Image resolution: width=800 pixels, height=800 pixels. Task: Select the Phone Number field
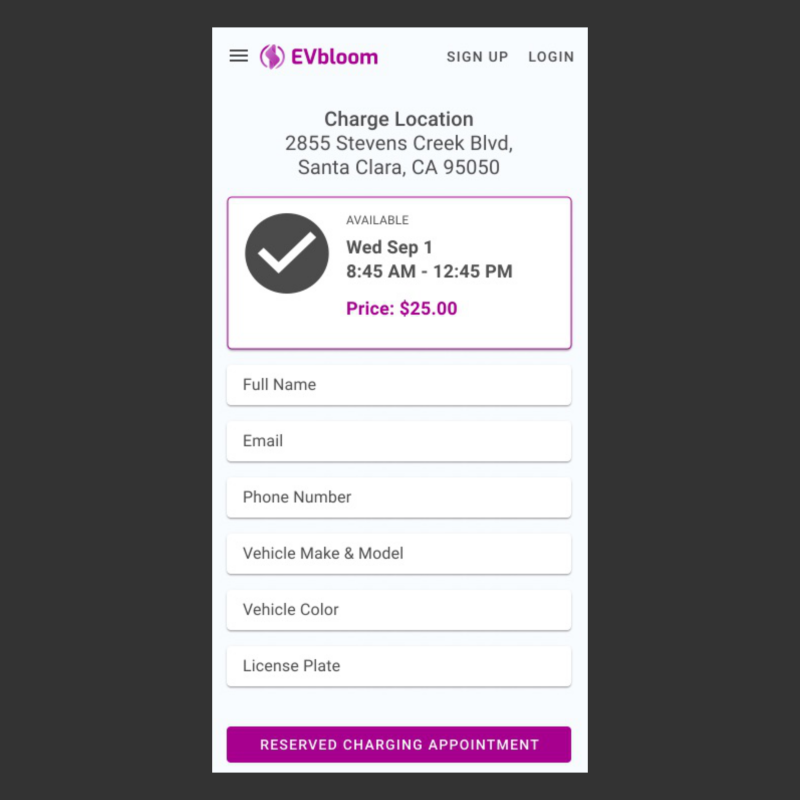pos(399,497)
